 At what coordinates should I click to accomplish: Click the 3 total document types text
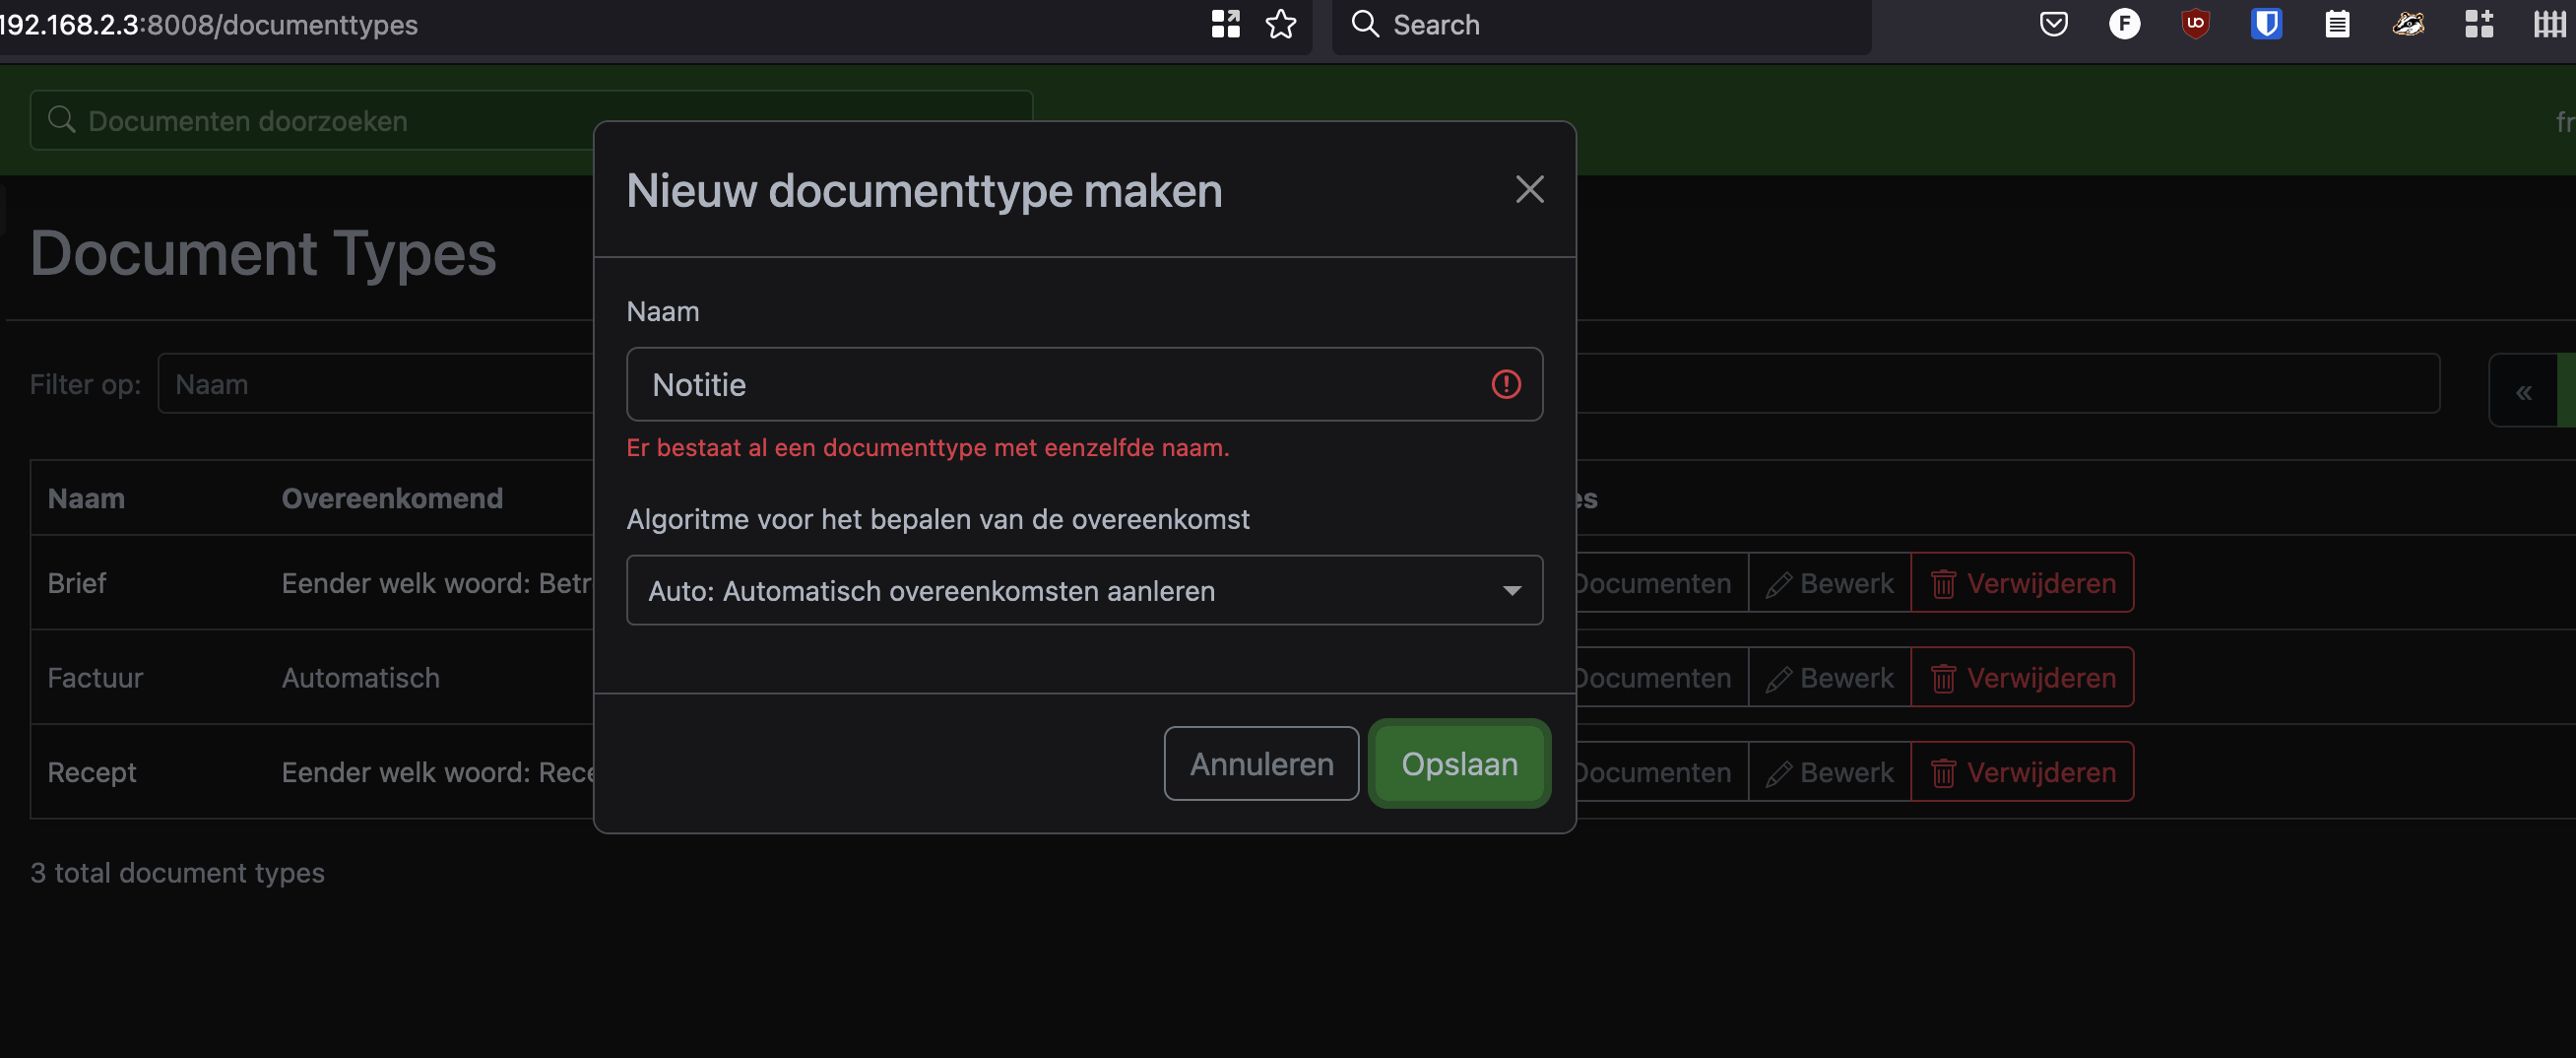click(177, 873)
